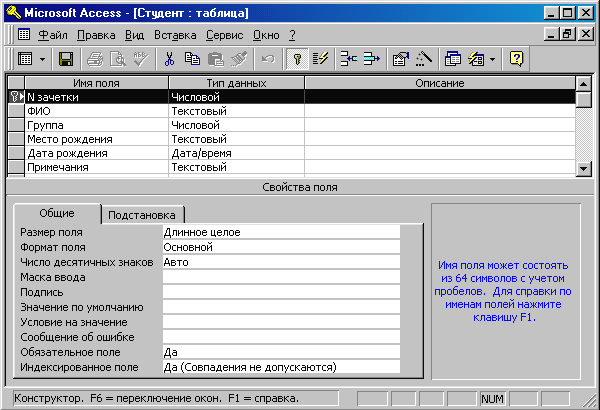Click the View table mode toolbar icon
This screenshot has width=600, height=410.
tap(25, 59)
